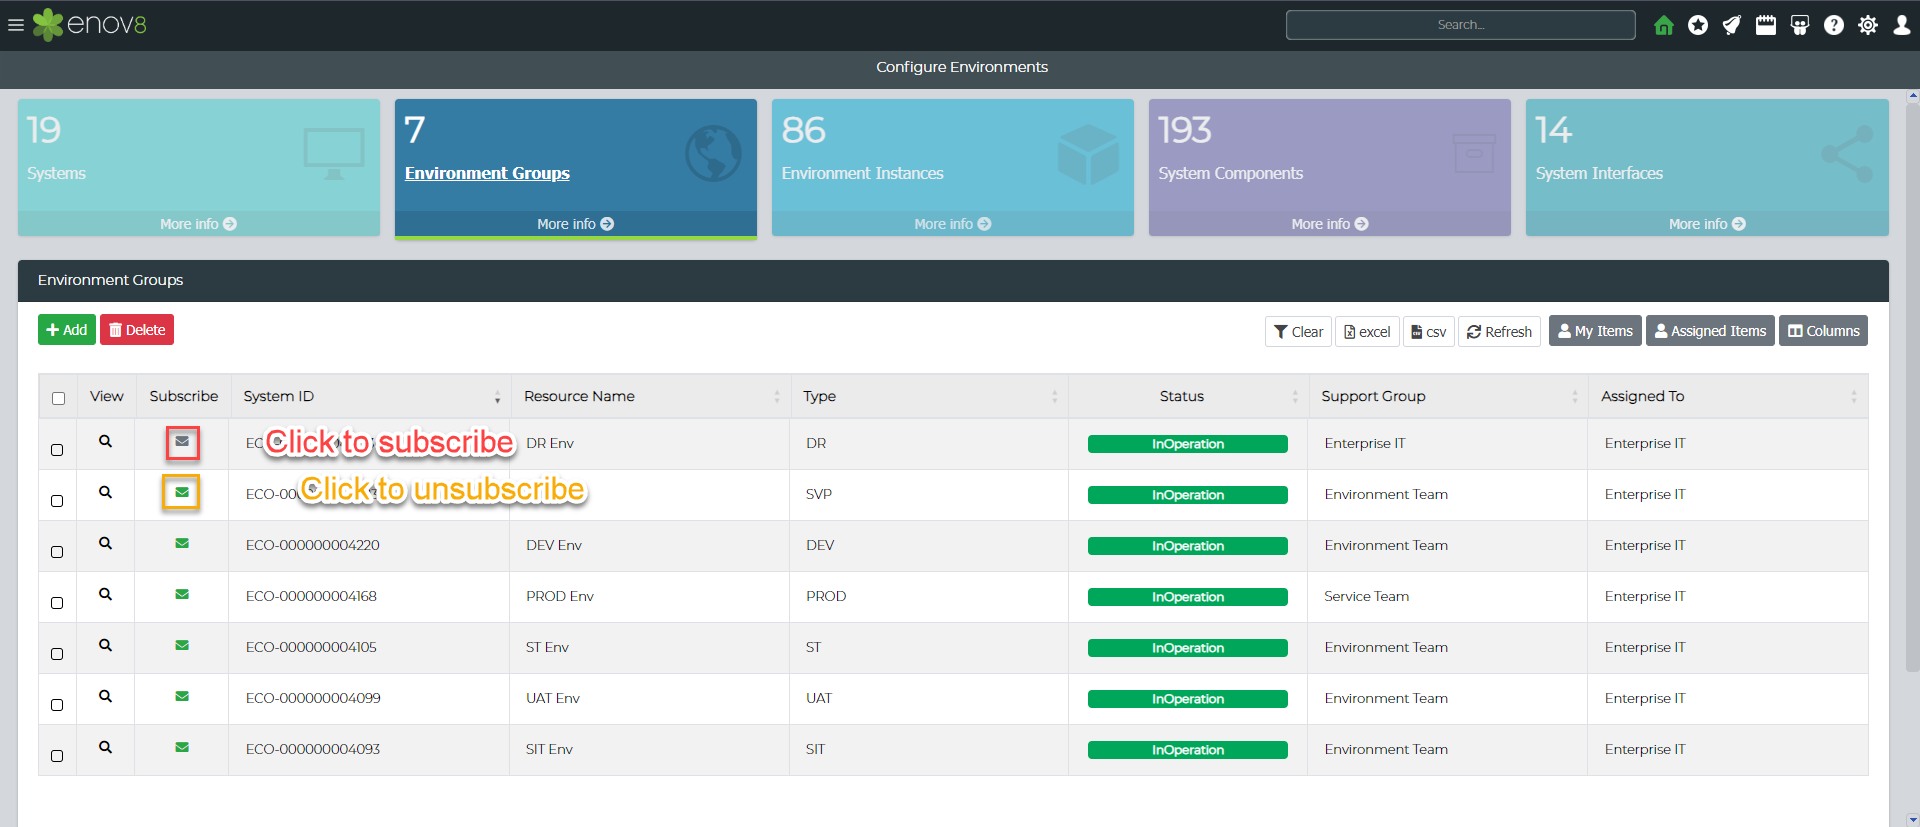
Task: Check the UAT Env row checkbox
Action: pyautogui.click(x=57, y=705)
